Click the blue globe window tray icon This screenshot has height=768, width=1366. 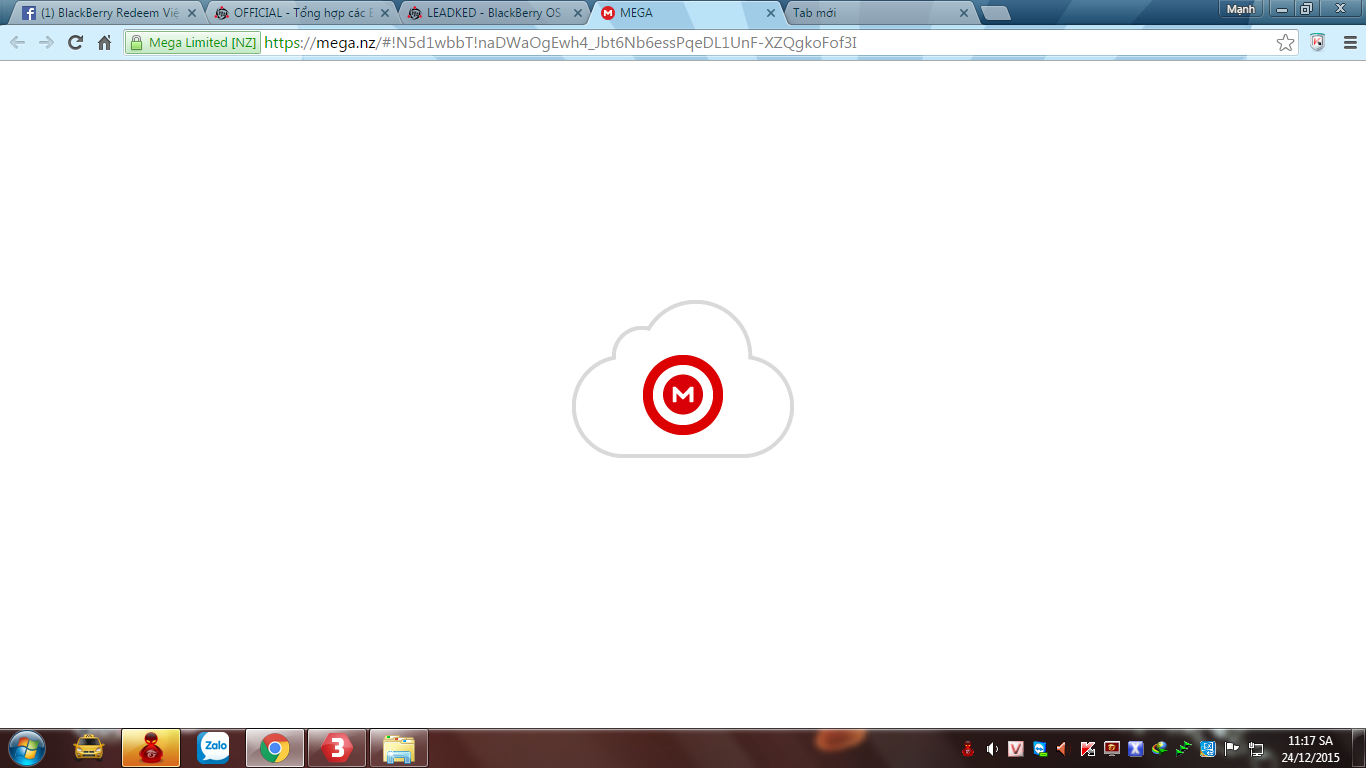[1208, 748]
